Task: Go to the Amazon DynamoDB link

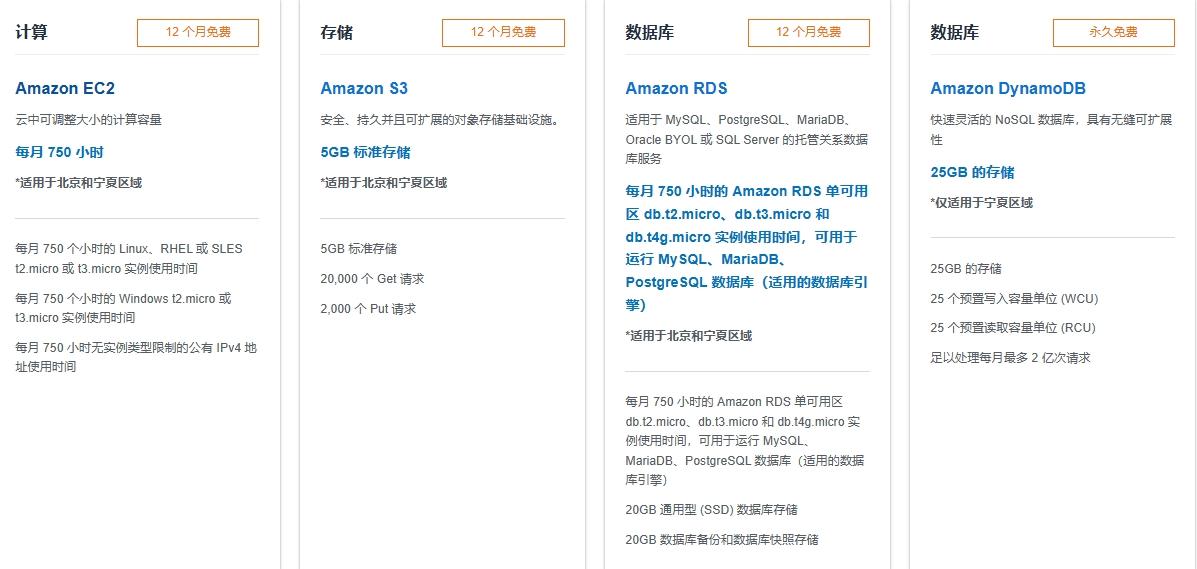Action: [1008, 88]
